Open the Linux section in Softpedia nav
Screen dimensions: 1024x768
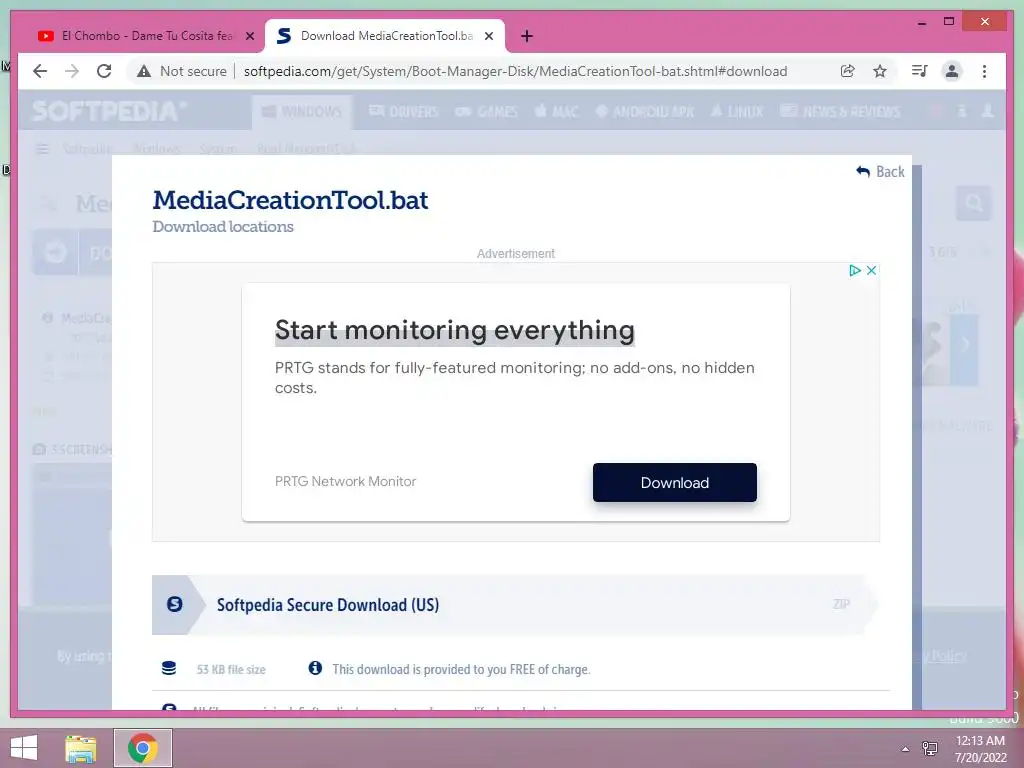[737, 112]
